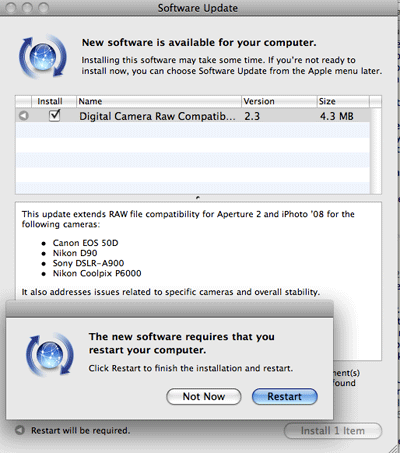Click 'Click Restart to finish the installation' text
400x453 pixels.
(191, 368)
